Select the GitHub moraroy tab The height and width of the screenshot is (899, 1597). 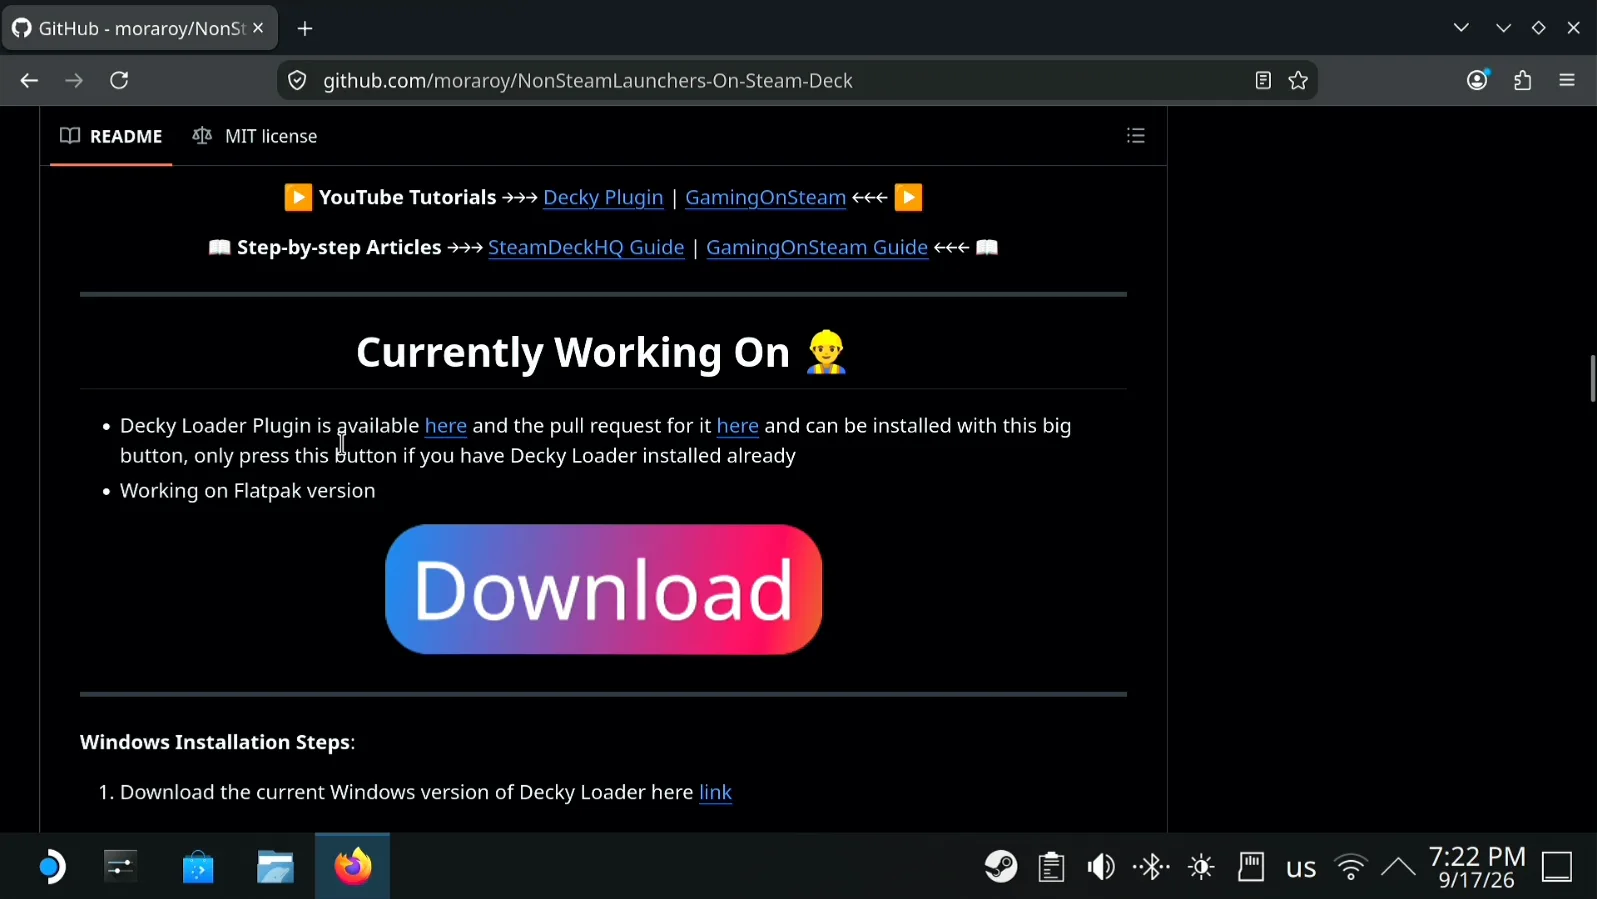(x=139, y=28)
